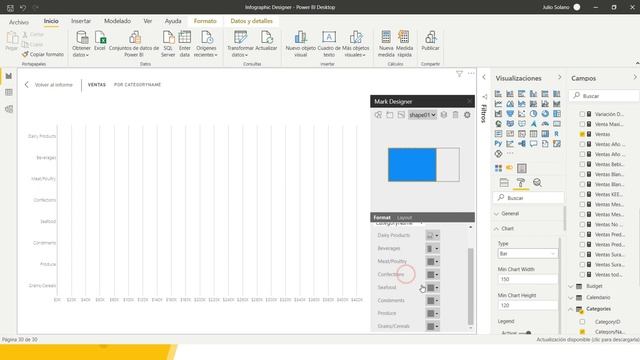
Task: Click the Publicar button
Action: (430, 41)
